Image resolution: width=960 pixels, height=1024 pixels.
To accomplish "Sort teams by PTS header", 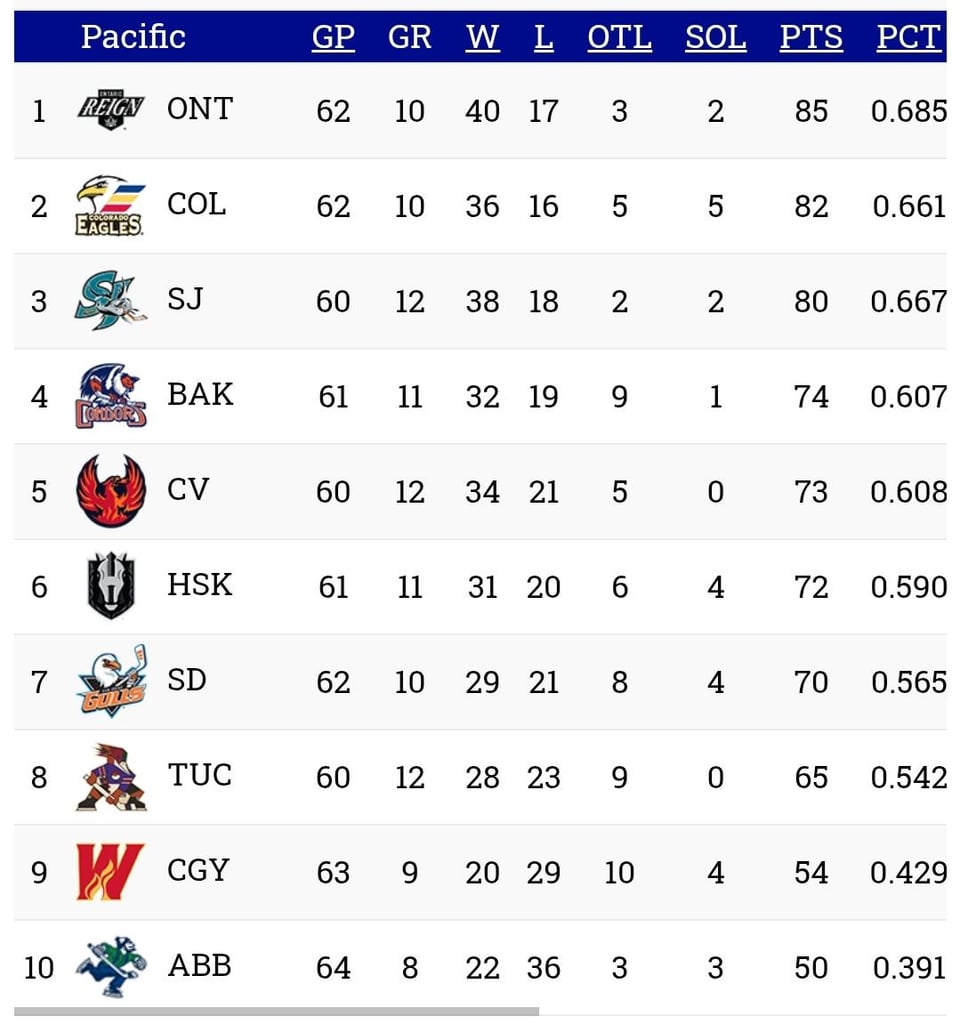I will (x=811, y=38).
